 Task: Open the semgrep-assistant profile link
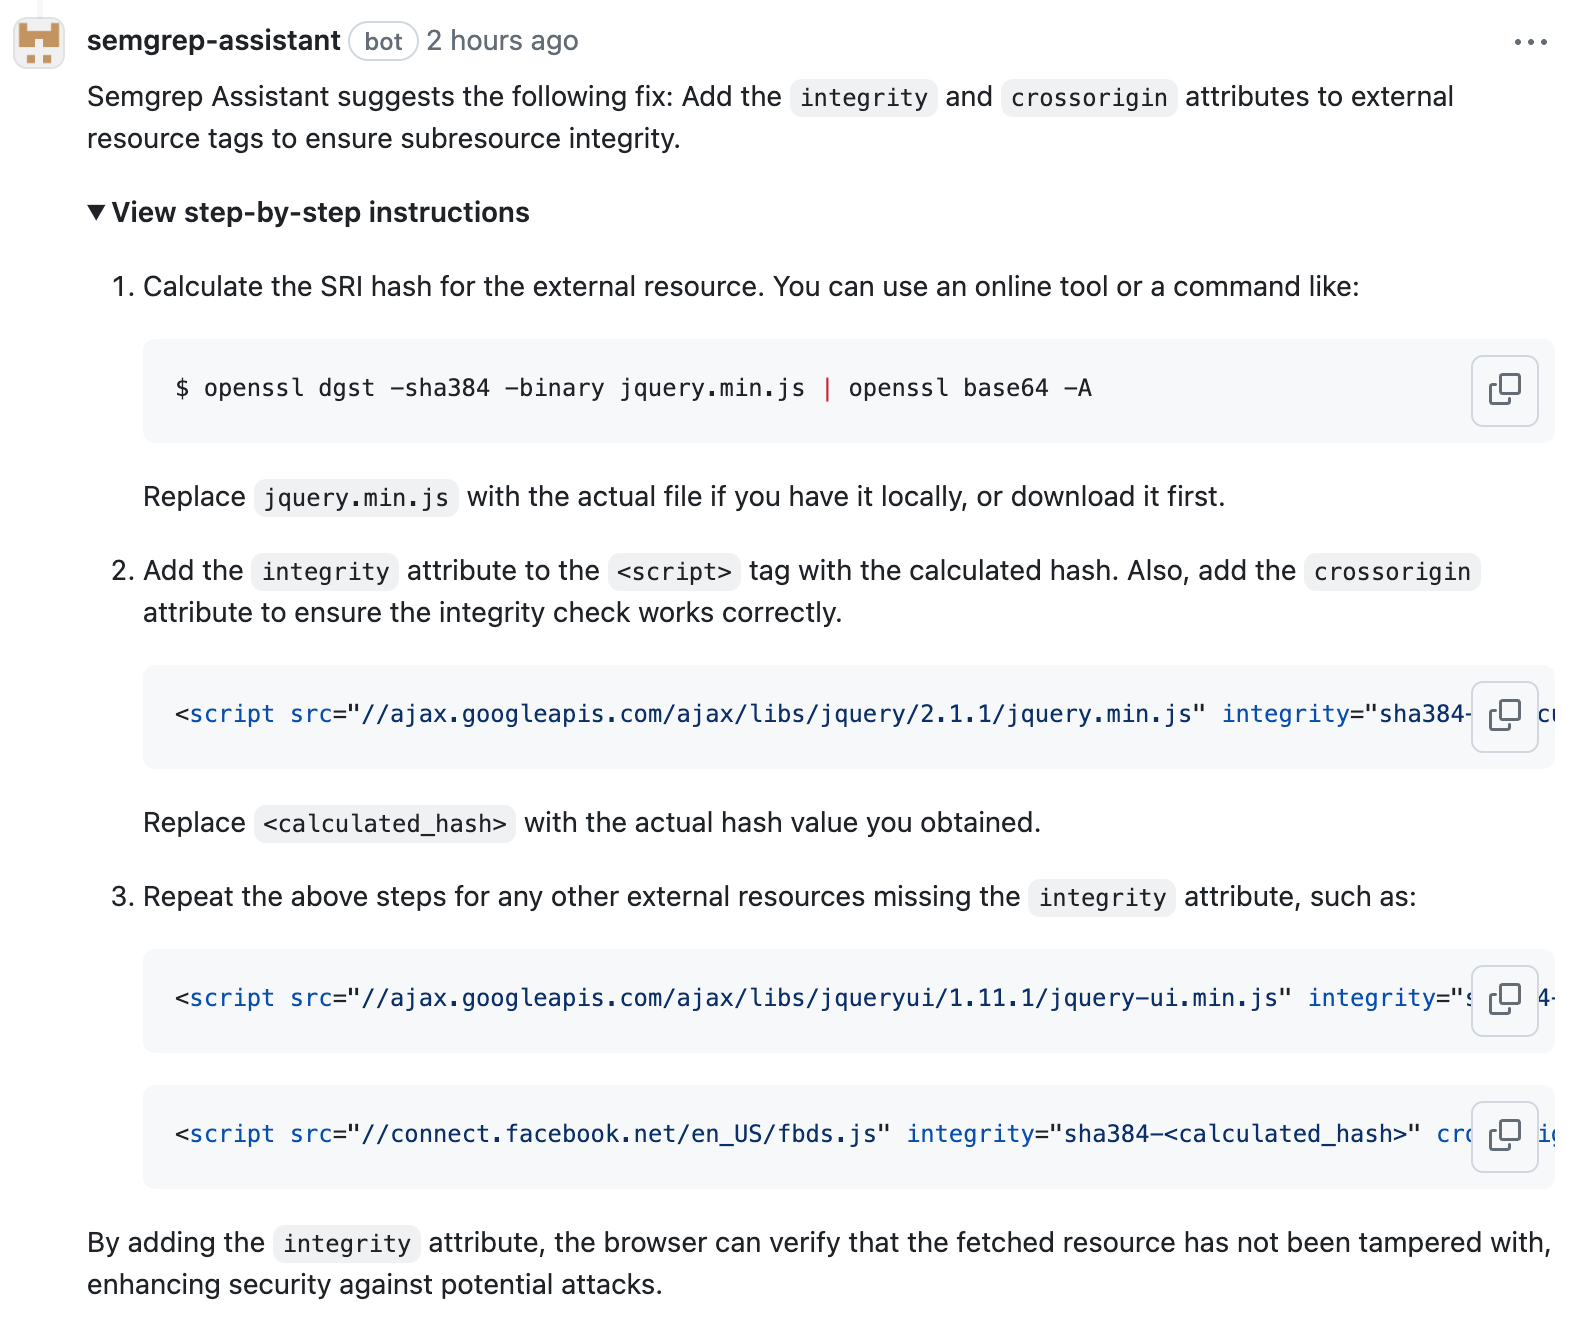pos(213,41)
